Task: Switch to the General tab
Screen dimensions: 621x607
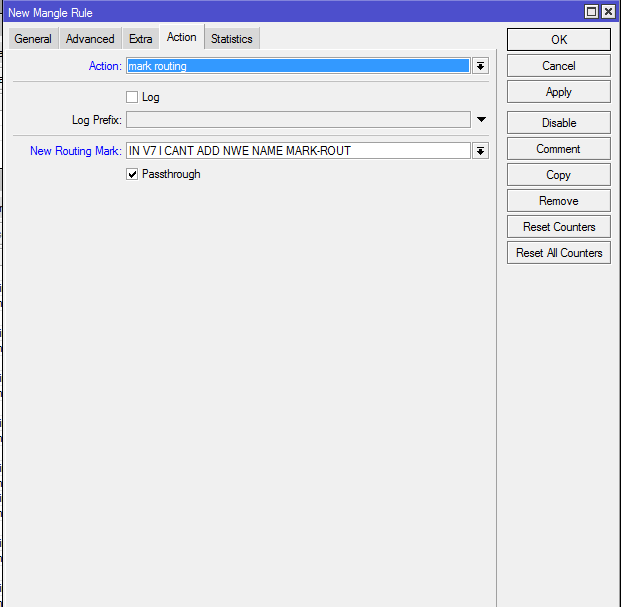Action: tap(33, 39)
